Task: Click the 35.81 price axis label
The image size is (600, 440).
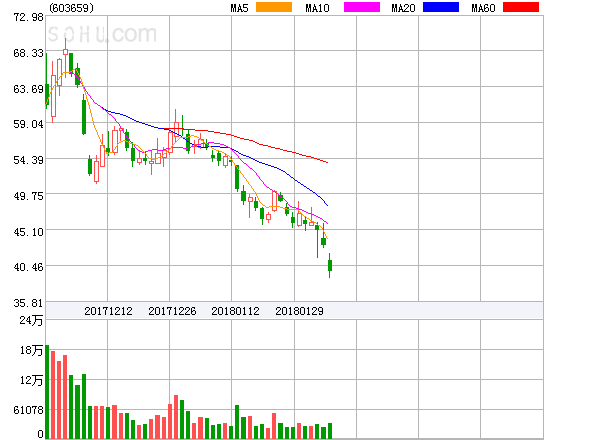Action: [29, 303]
